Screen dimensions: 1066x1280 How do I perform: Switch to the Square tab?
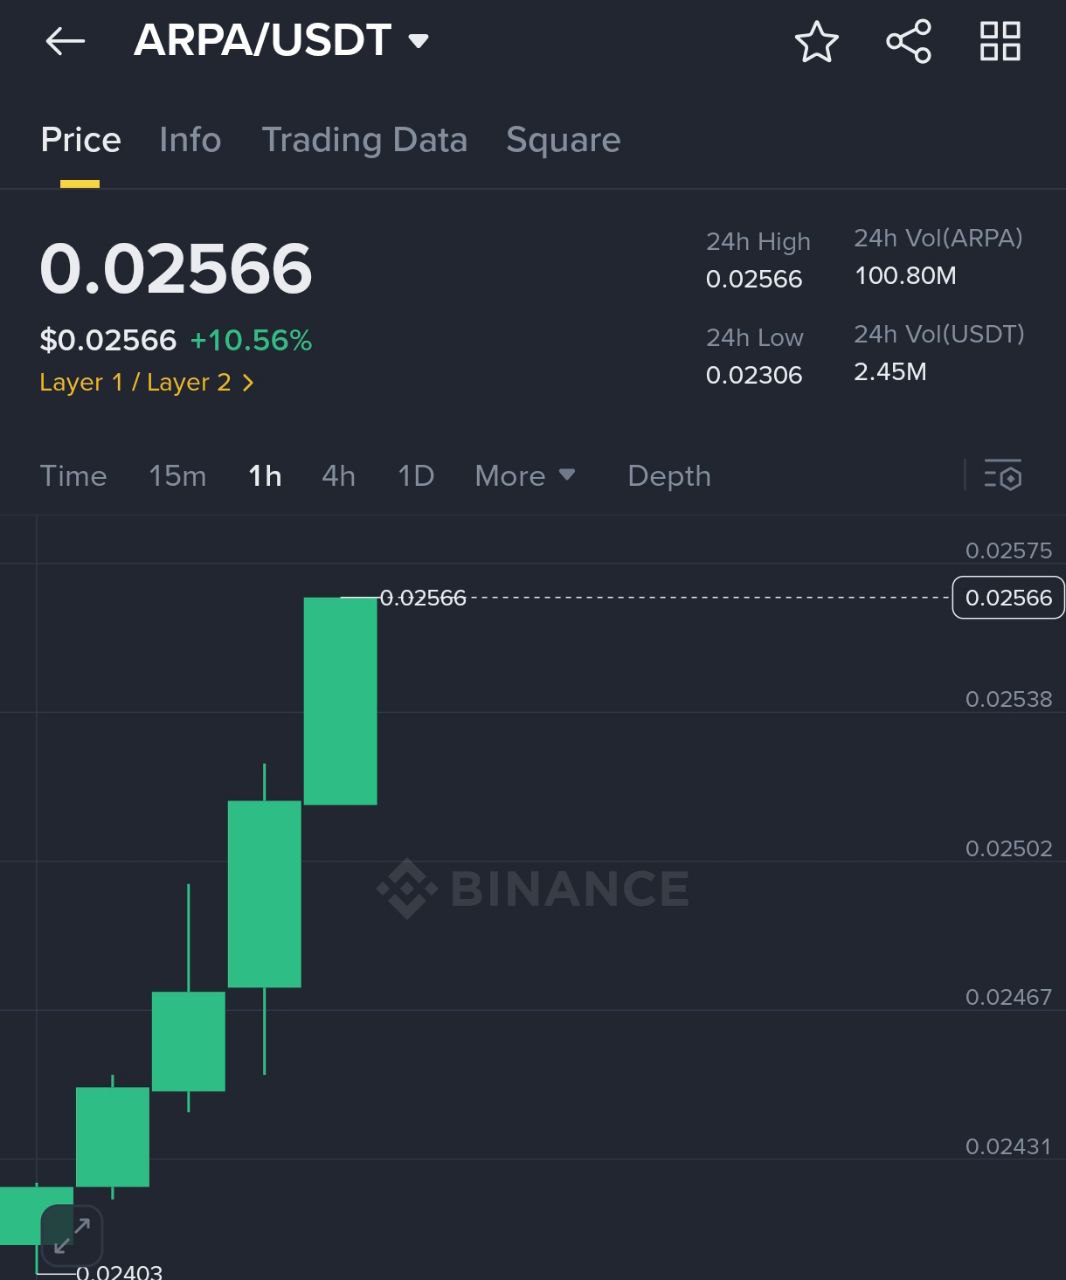pos(563,140)
